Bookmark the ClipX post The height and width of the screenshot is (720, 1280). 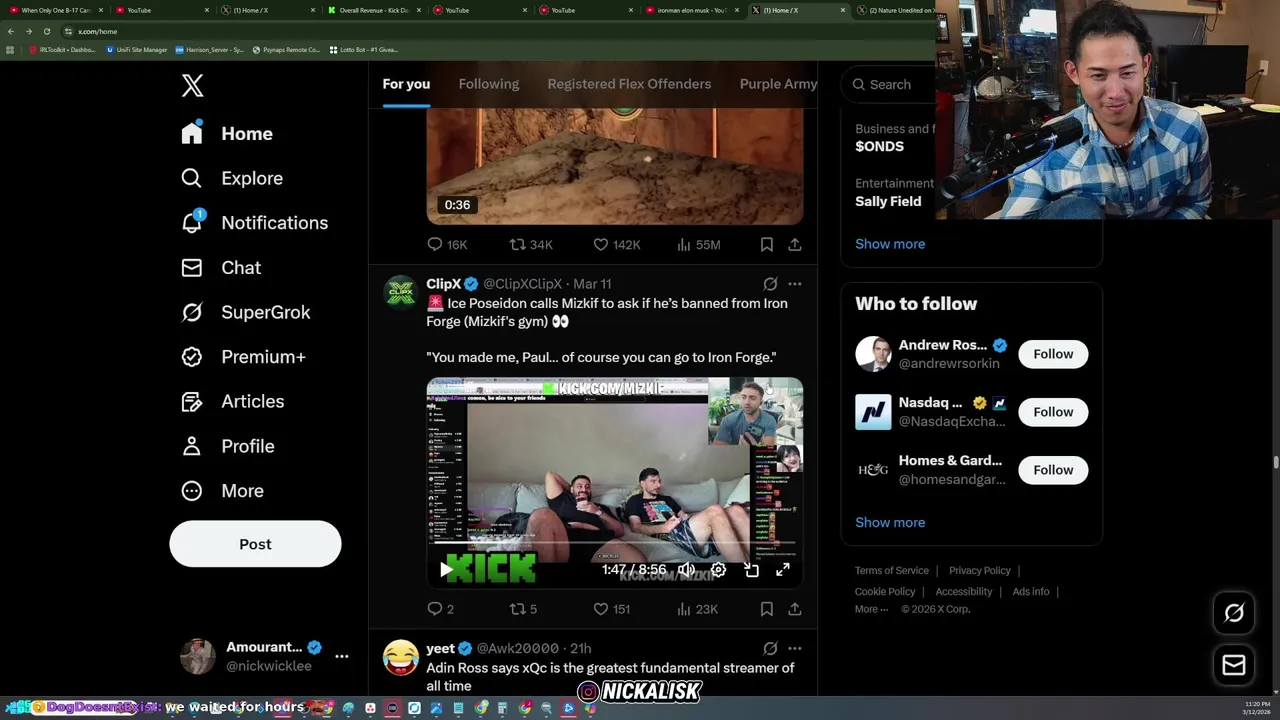[767, 609]
